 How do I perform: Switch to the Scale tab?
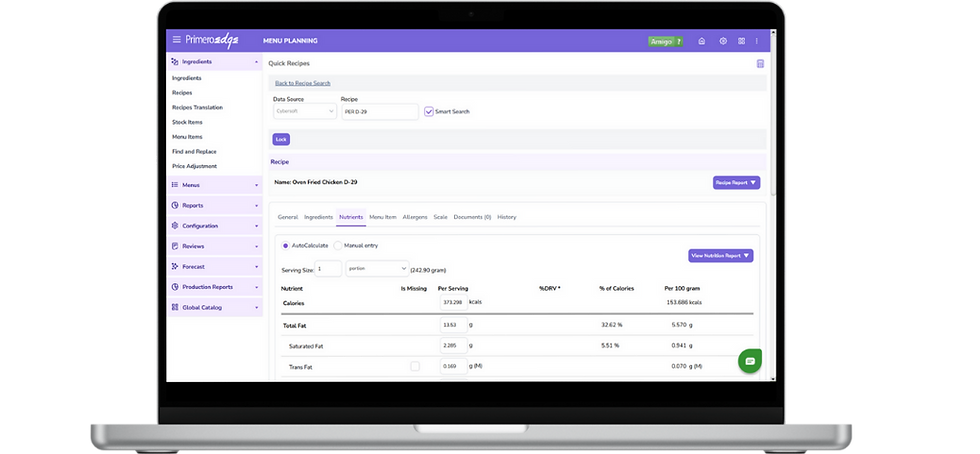tap(441, 217)
